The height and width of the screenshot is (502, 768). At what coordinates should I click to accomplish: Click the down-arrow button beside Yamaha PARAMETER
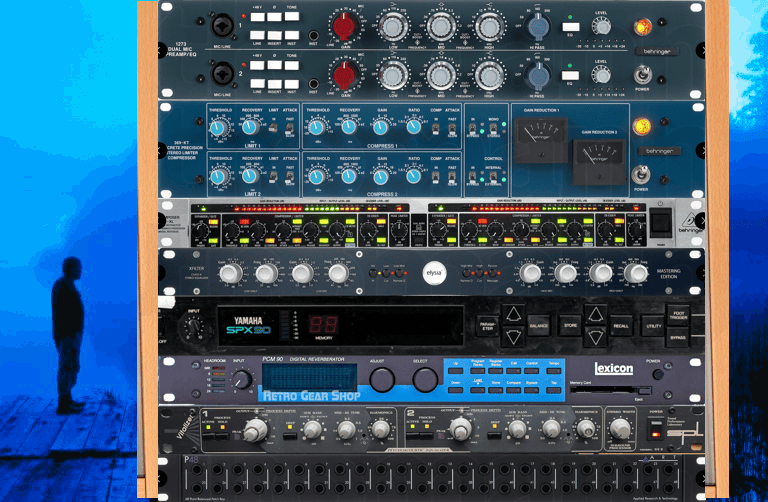tap(513, 337)
